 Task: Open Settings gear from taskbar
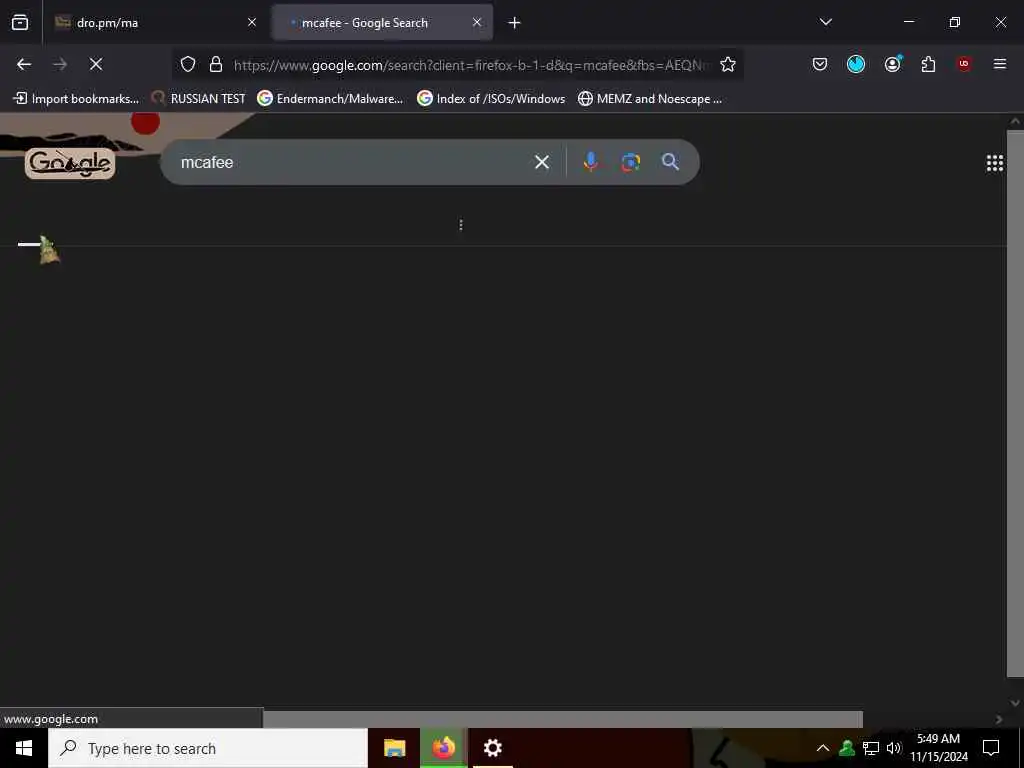(492, 748)
